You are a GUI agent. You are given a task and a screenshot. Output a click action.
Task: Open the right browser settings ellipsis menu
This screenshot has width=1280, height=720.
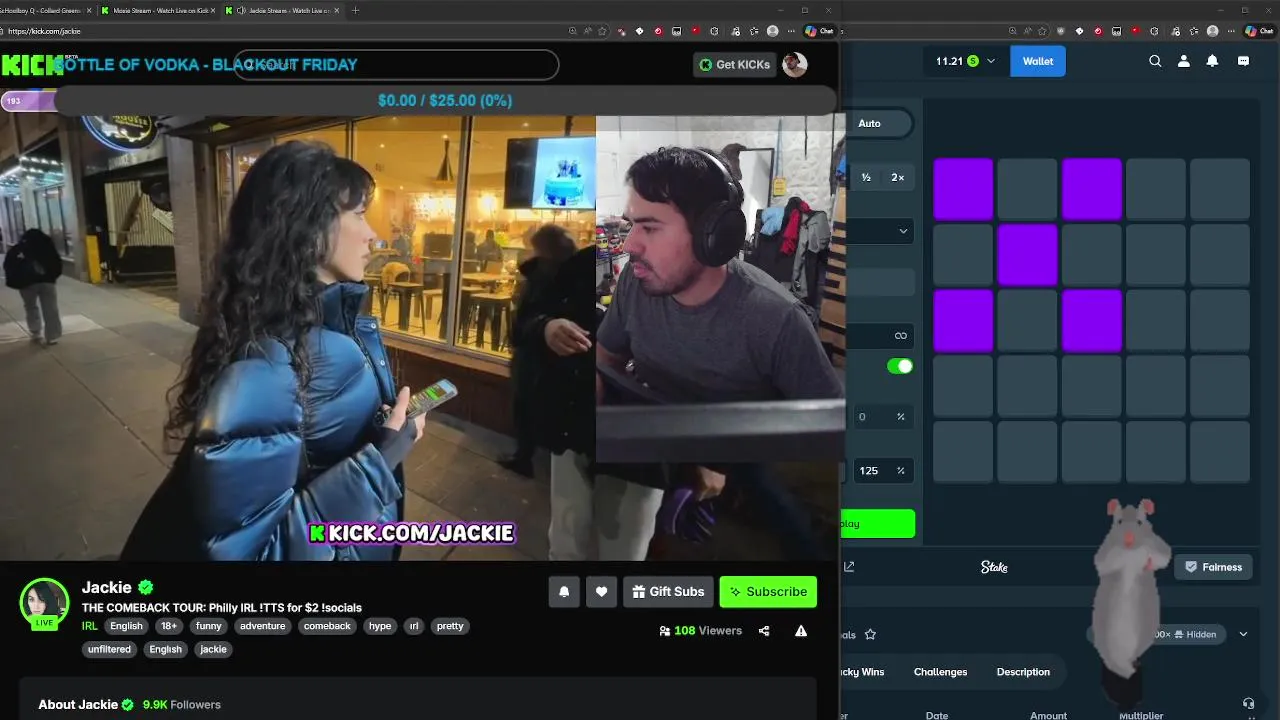tap(1232, 31)
